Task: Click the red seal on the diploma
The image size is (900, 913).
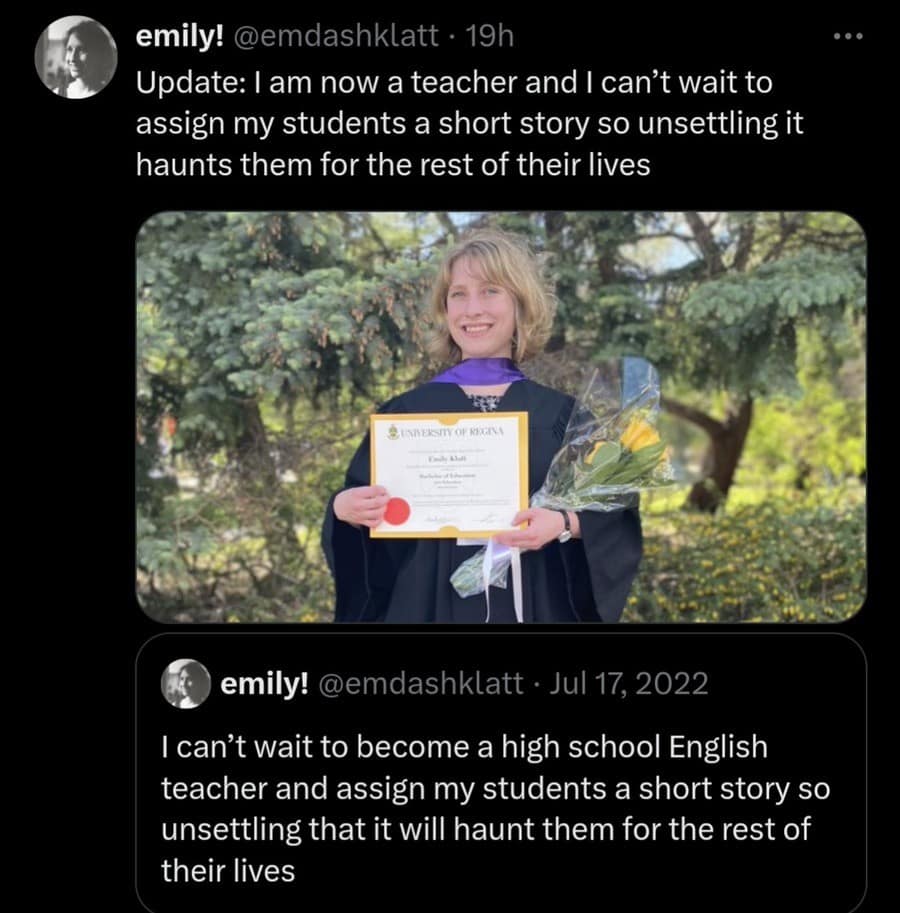Action: point(398,511)
